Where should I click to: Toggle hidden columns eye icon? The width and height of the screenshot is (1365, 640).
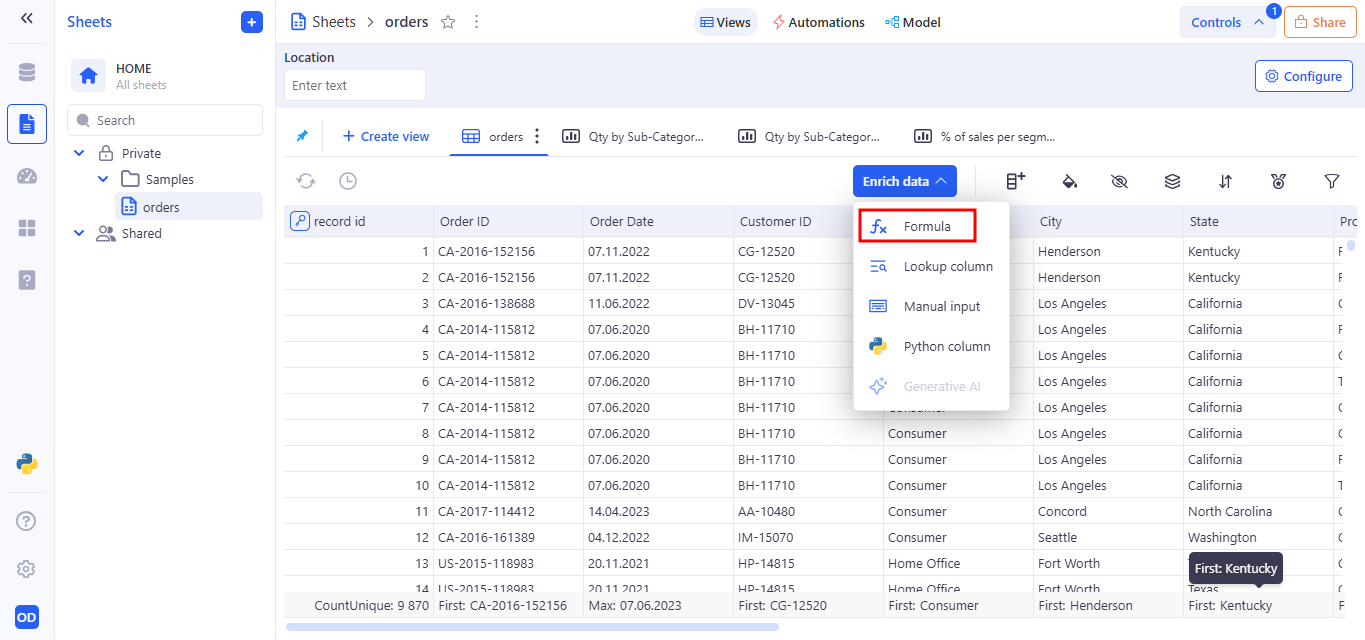(x=1119, y=181)
